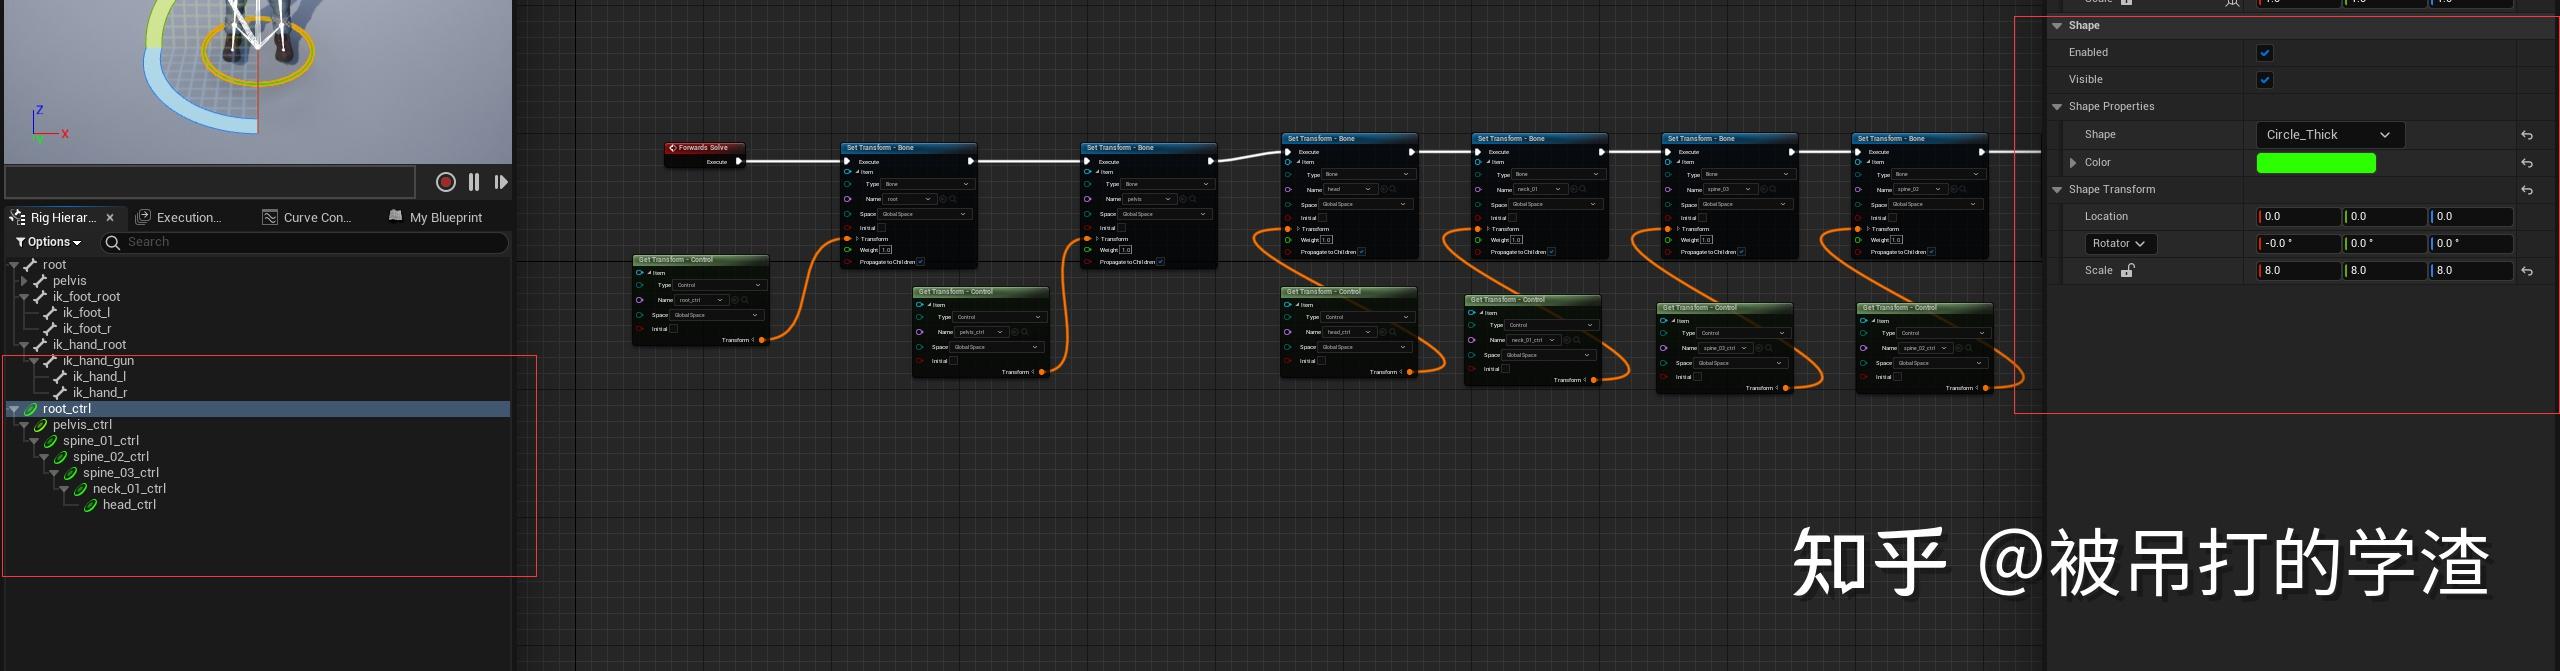Image resolution: width=2560 pixels, height=671 pixels.
Task: Click the head_ctrl control icon
Action: coord(90,505)
